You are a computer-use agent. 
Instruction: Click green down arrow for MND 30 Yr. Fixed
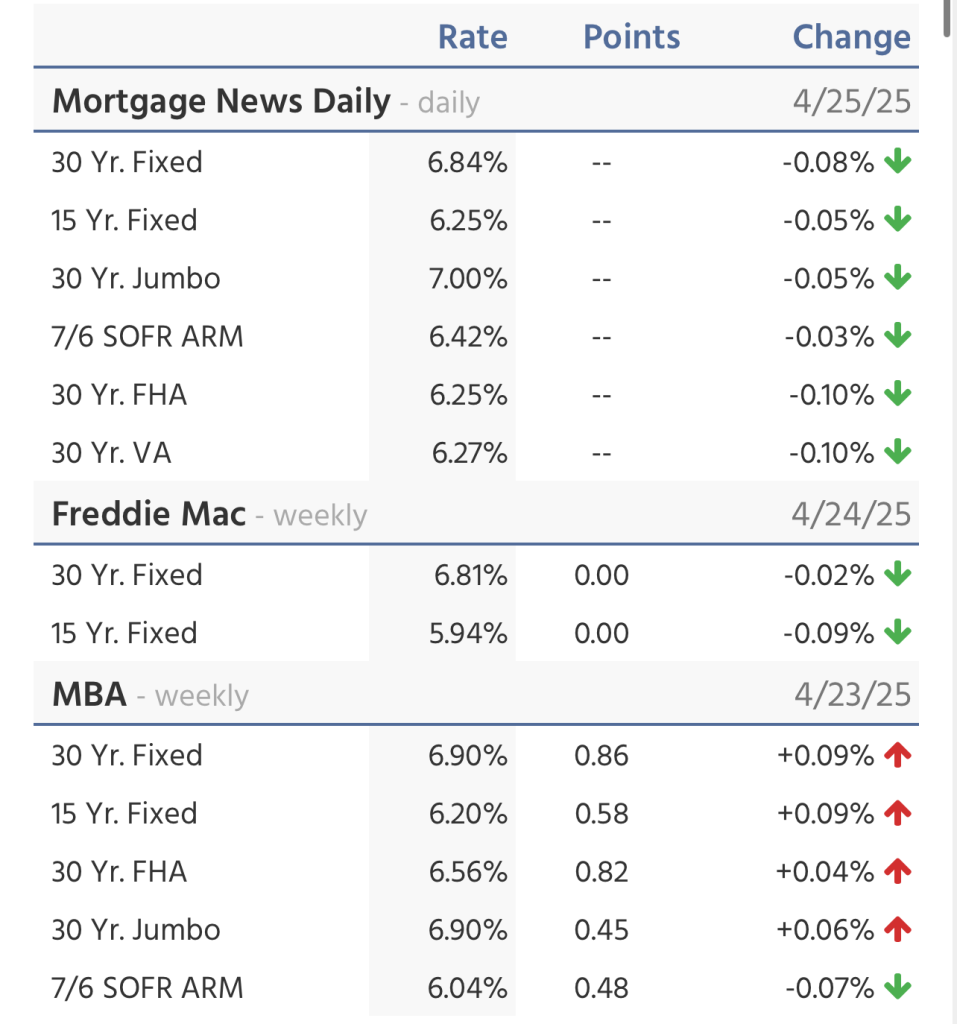898,162
